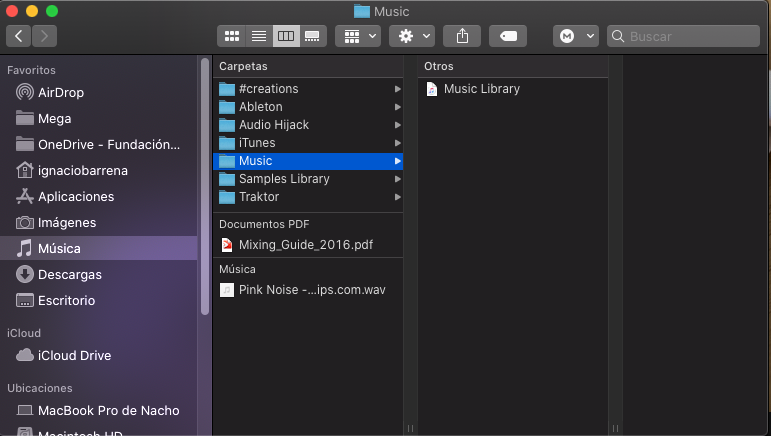Expand iTunes via its arrow
This screenshot has width=771, height=436.
point(397,143)
